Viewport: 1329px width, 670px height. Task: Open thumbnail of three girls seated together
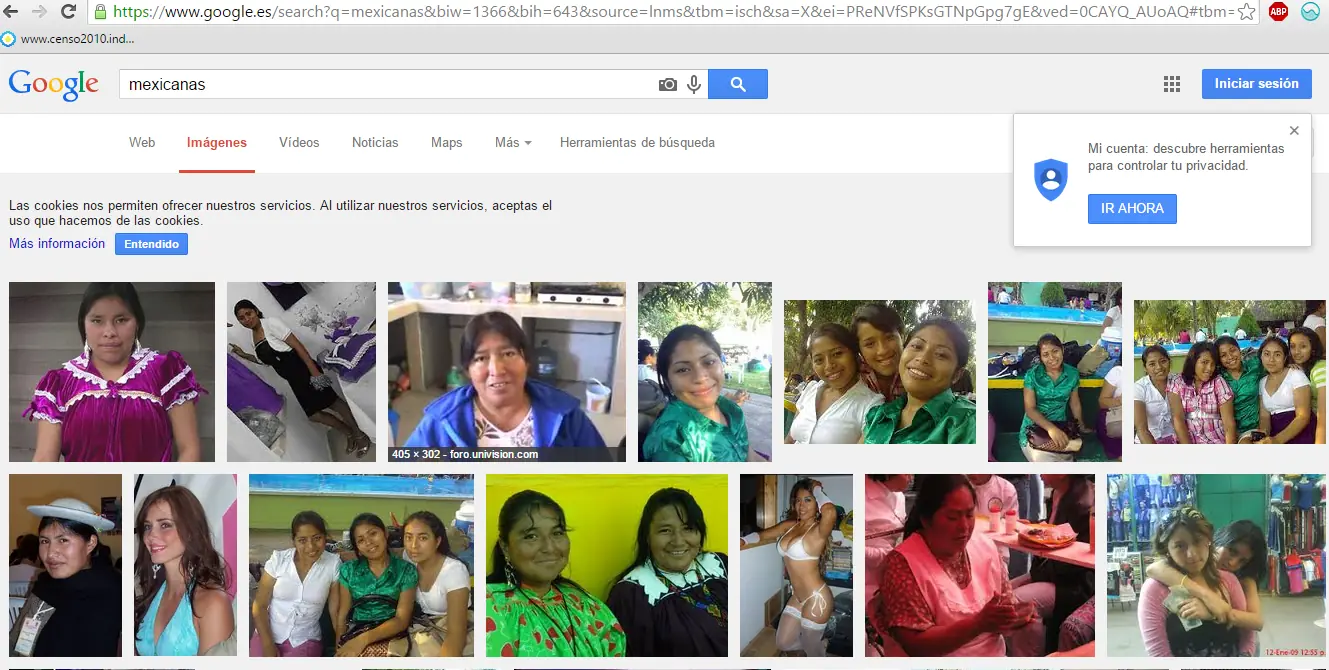pos(361,565)
